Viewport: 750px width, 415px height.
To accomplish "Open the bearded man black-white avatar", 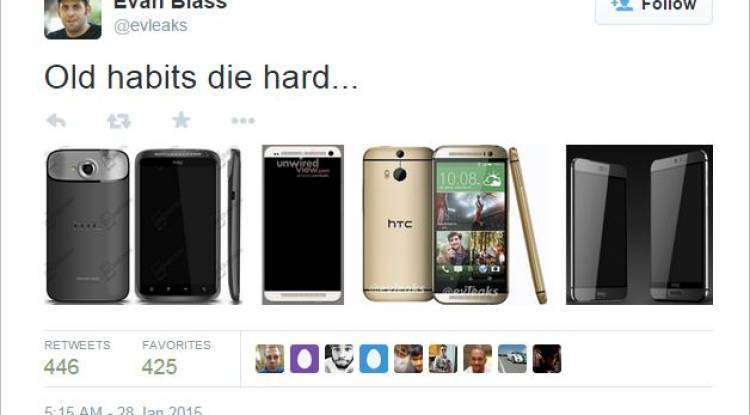I will pyautogui.click(x=339, y=359).
